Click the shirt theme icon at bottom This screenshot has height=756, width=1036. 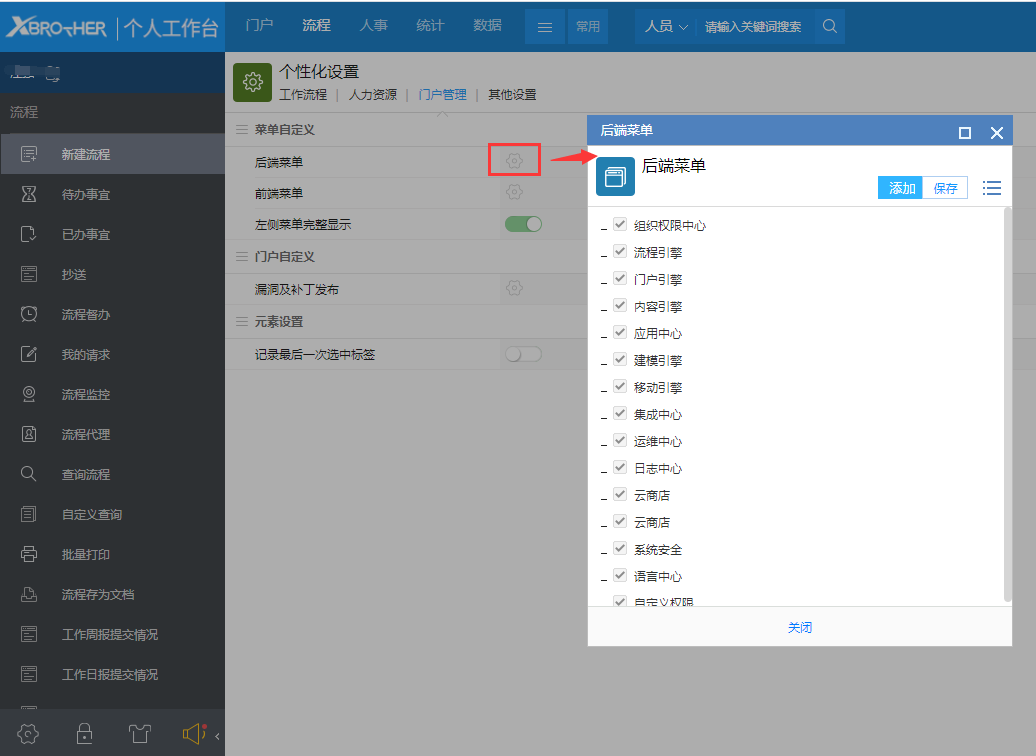coord(140,734)
